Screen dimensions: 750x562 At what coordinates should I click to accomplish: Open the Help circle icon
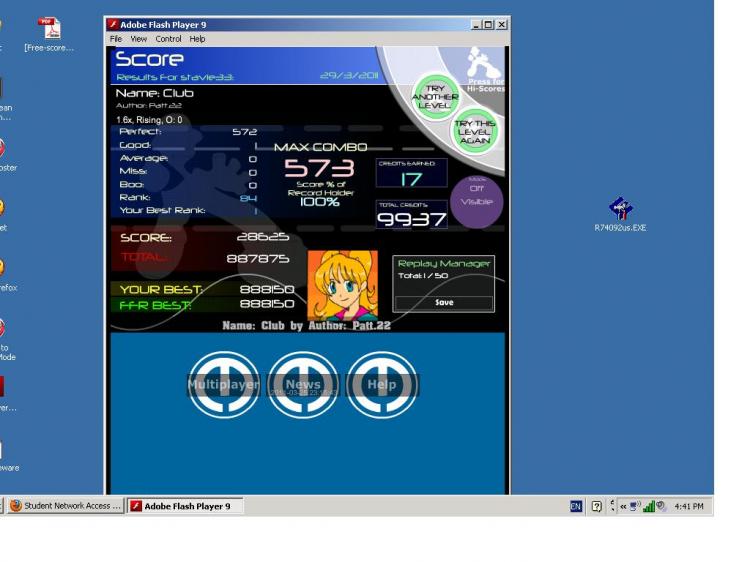pyautogui.click(x=382, y=385)
